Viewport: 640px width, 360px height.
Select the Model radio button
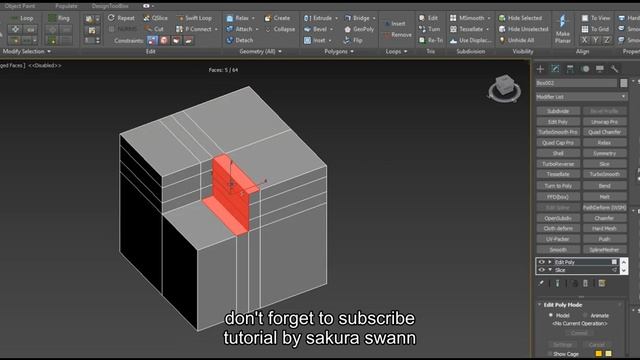pos(551,315)
